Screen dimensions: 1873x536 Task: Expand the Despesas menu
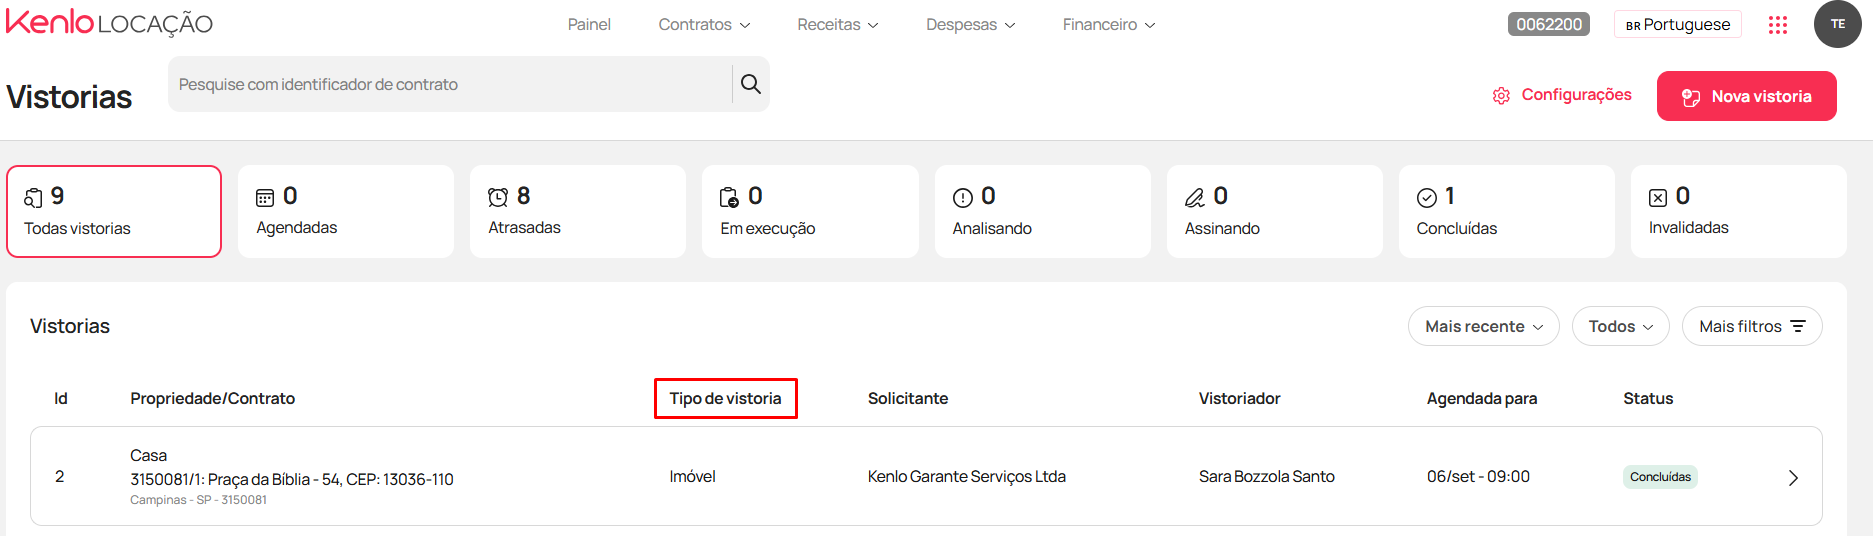(970, 25)
